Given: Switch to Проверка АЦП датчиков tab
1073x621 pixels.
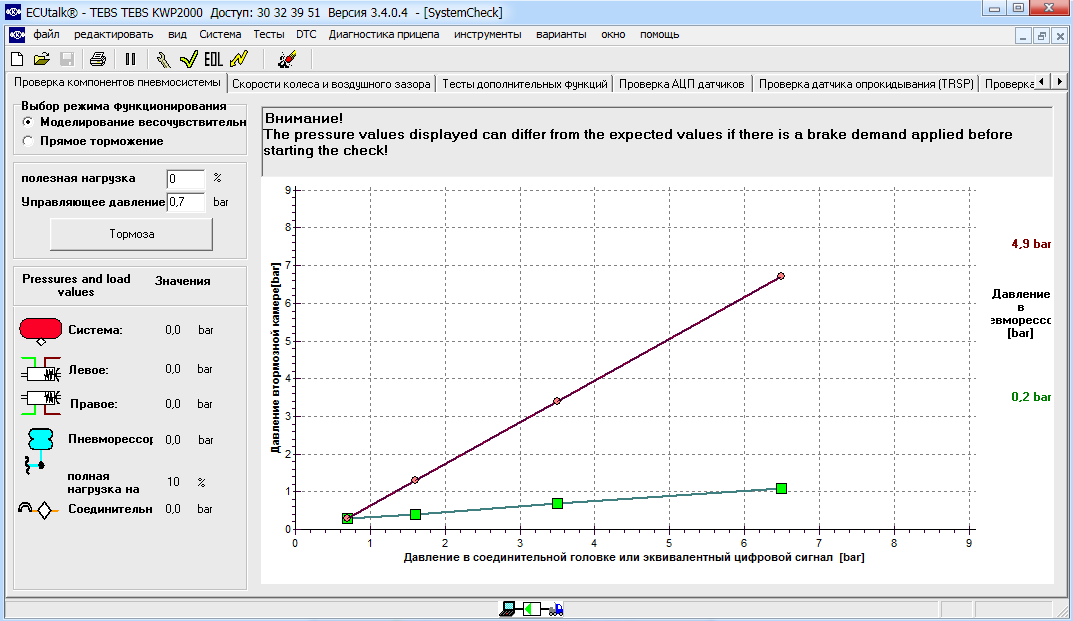Looking at the screenshot, I should click(x=681, y=84).
